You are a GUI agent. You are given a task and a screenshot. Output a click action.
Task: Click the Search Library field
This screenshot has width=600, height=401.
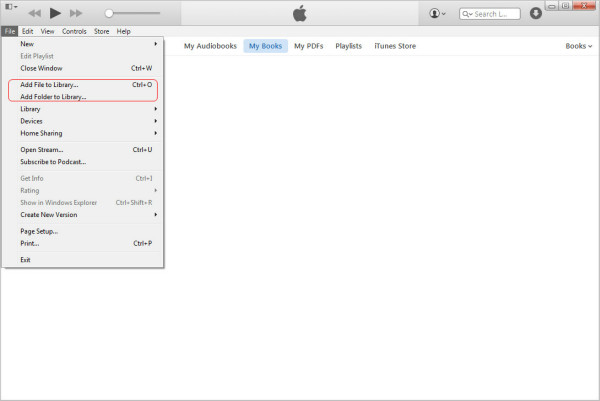pyautogui.click(x=489, y=14)
